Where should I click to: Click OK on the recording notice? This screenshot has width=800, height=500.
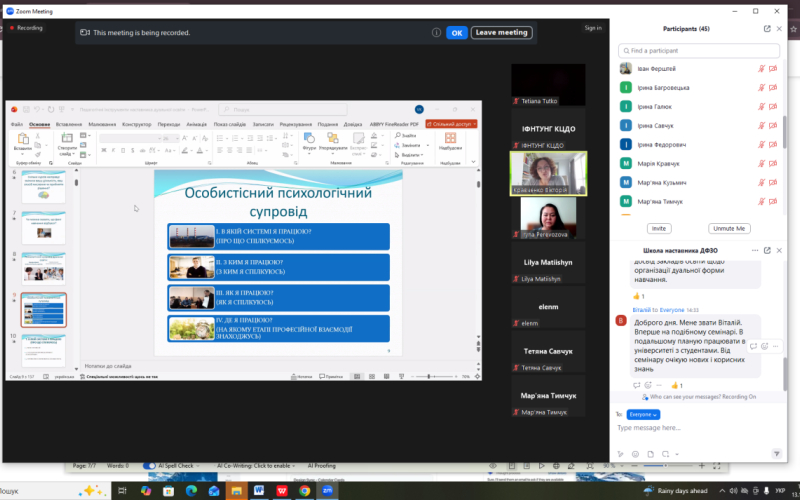[457, 33]
